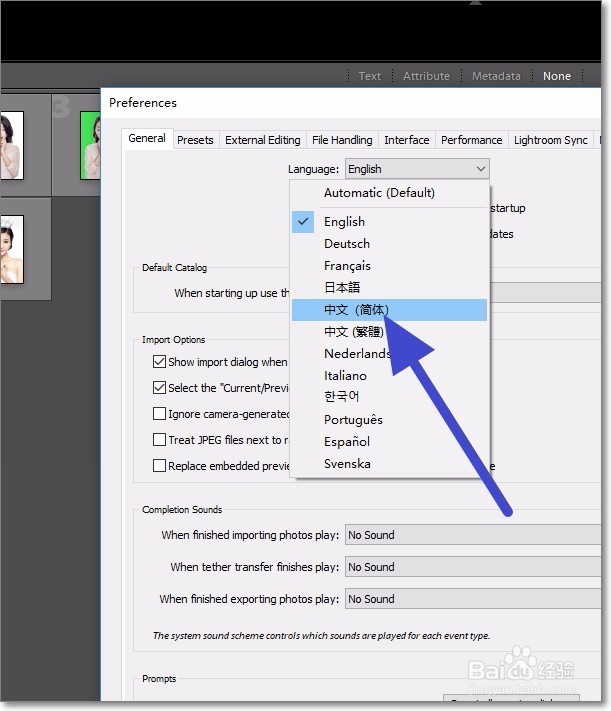Screen dimensions: 611x711
Task: Select top-left portrait thumbnail in grid
Action: coord(12,145)
